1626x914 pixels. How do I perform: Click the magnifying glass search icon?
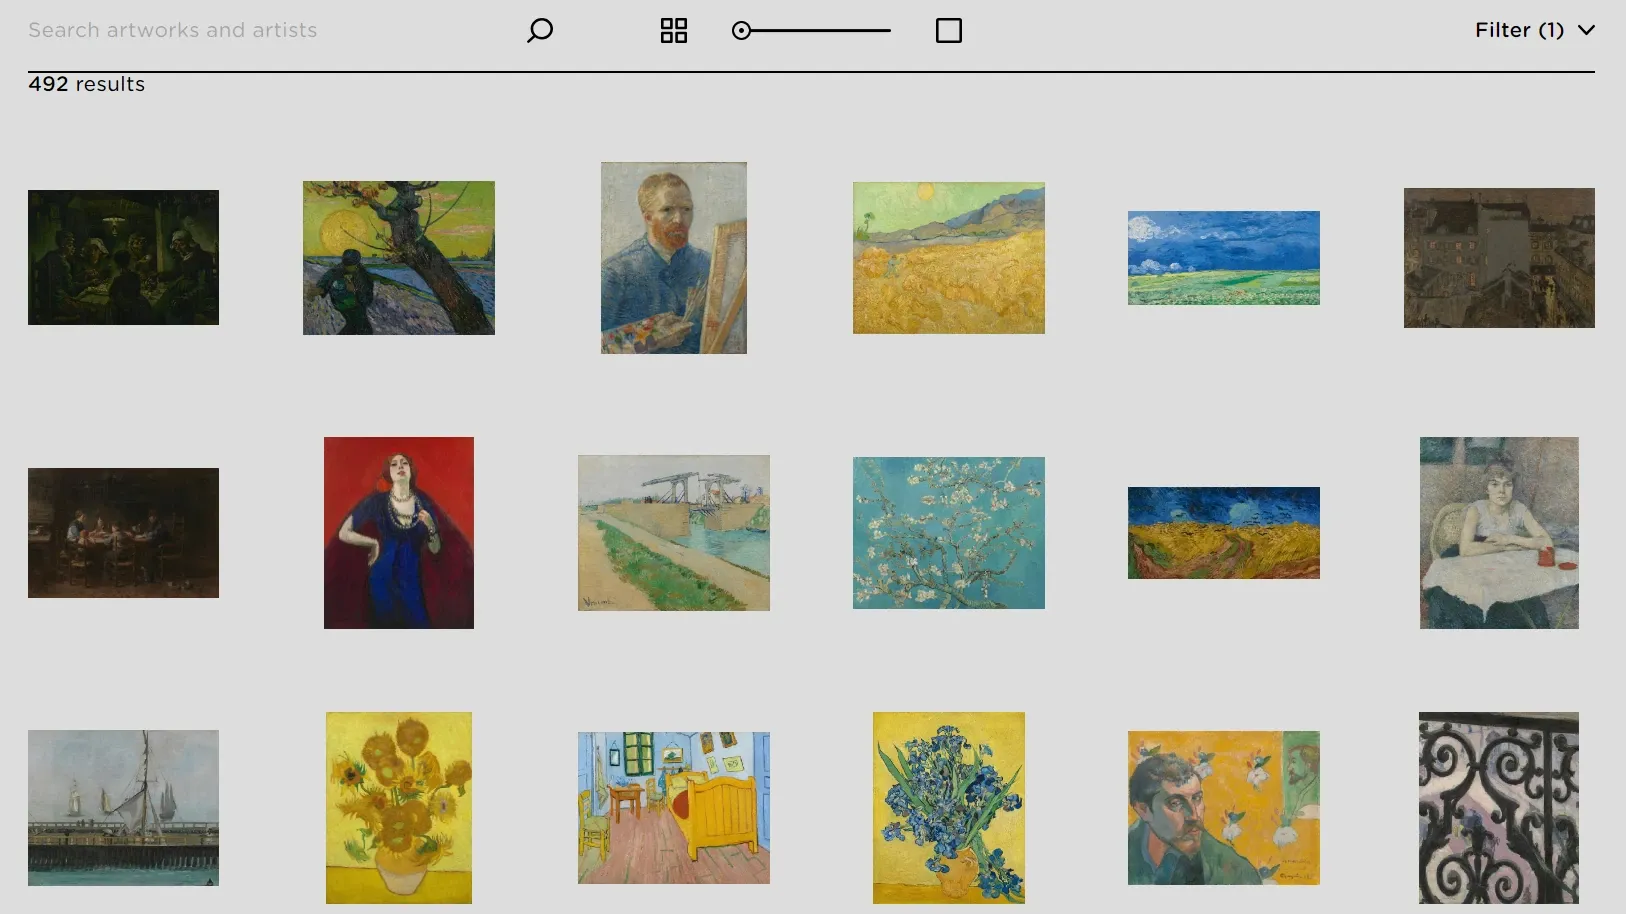click(540, 30)
